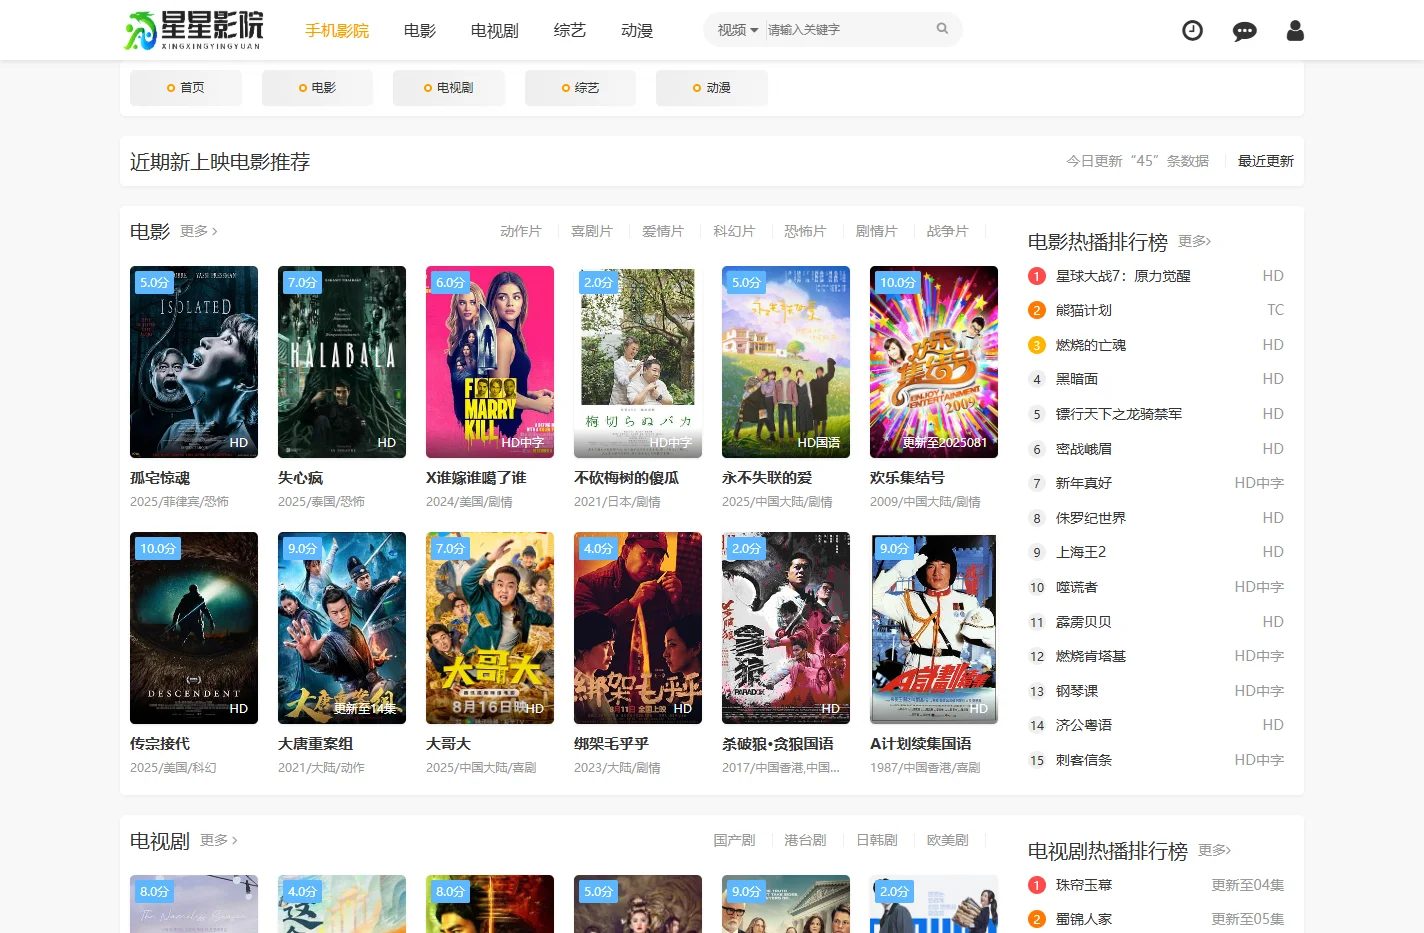Filter movies by 剧情片
This screenshot has height=933, width=1424.
pos(876,231)
